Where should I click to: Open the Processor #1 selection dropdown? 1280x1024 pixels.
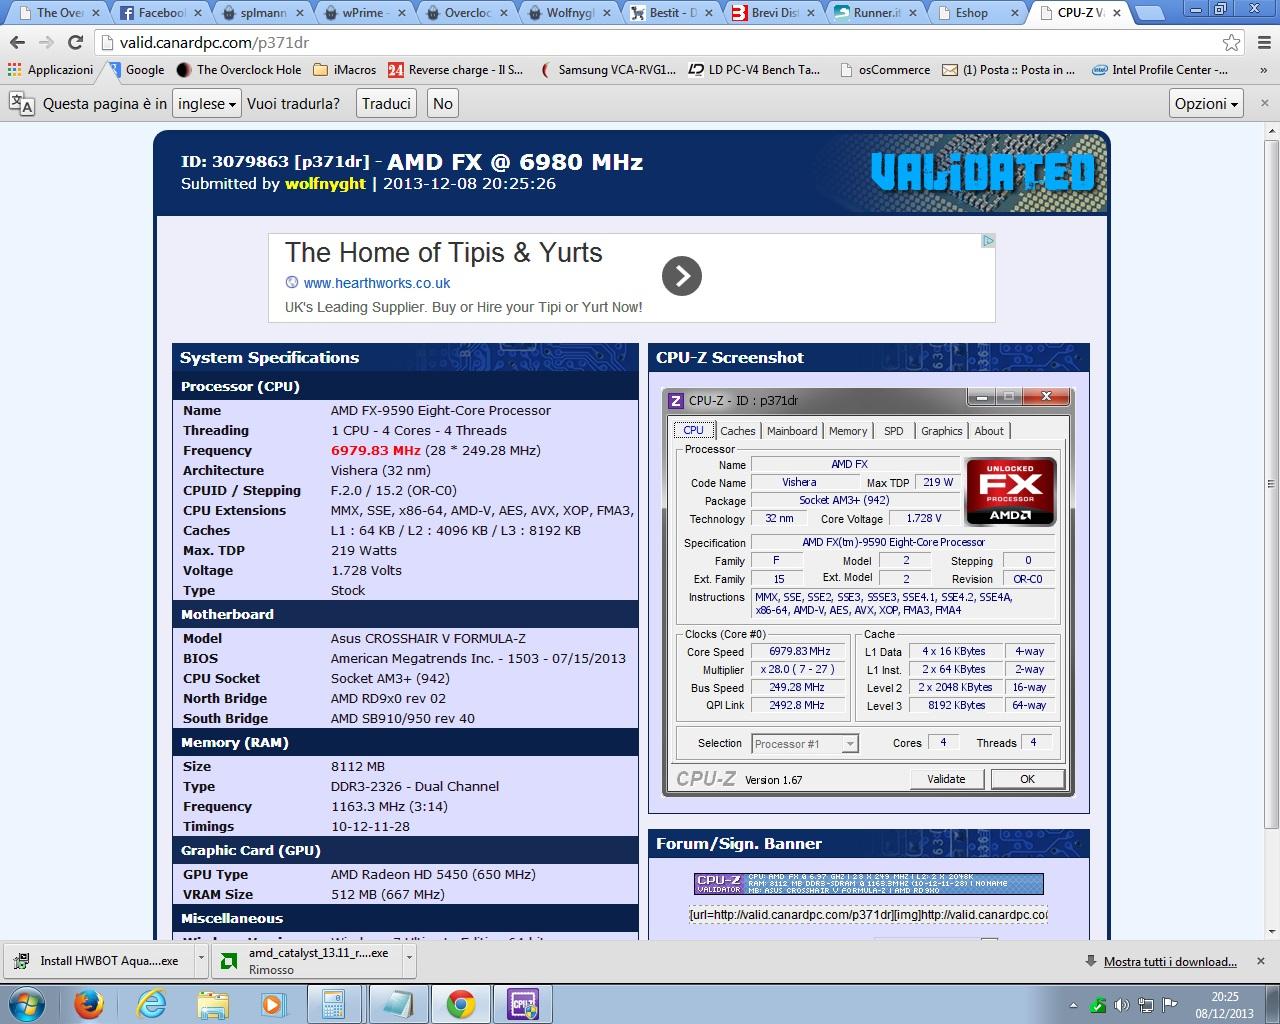tap(805, 744)
